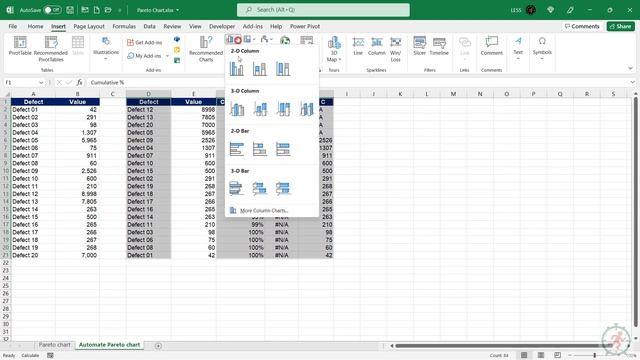This screenshot has width=640, height=360.
Task: Switch to the Page Layout tab
Action: coord(89,26)
